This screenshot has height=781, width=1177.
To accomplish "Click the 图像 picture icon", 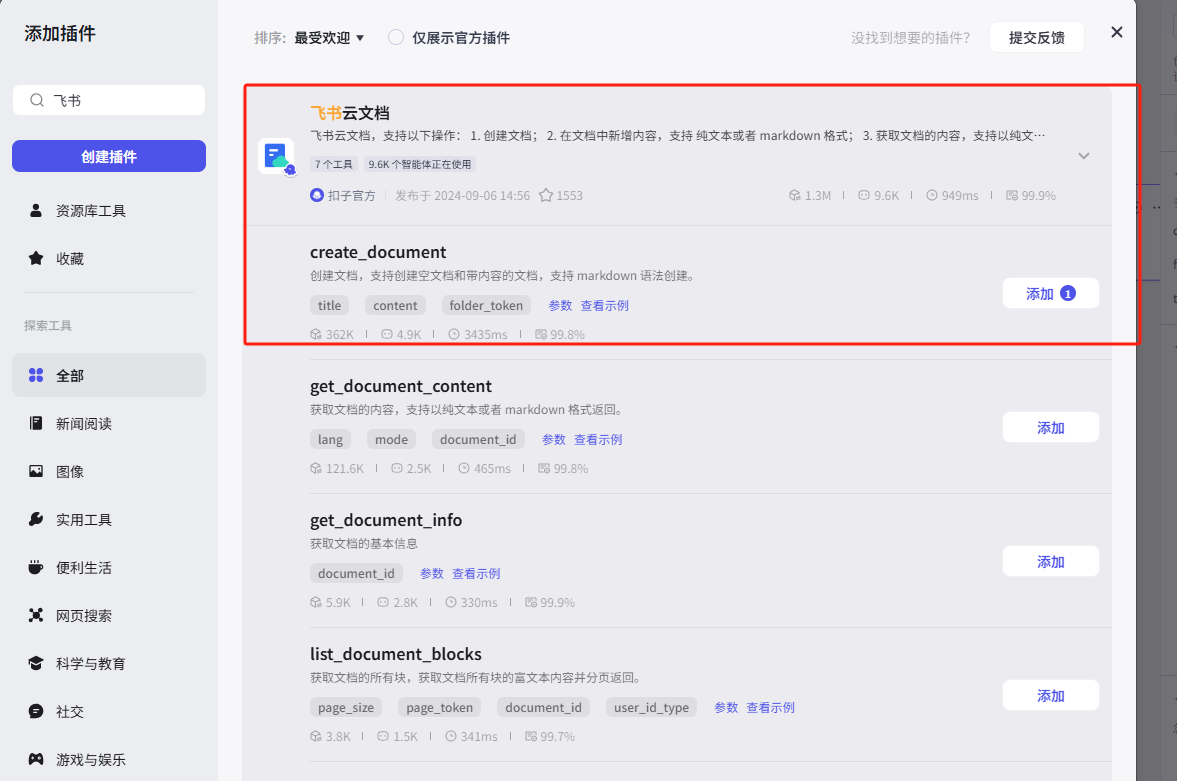I will click(x=35, y=471).
